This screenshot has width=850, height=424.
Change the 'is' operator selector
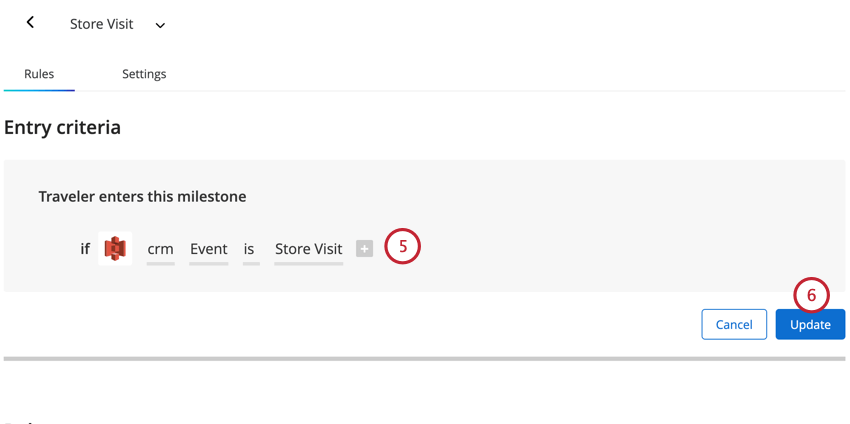[x=249, y=249]
